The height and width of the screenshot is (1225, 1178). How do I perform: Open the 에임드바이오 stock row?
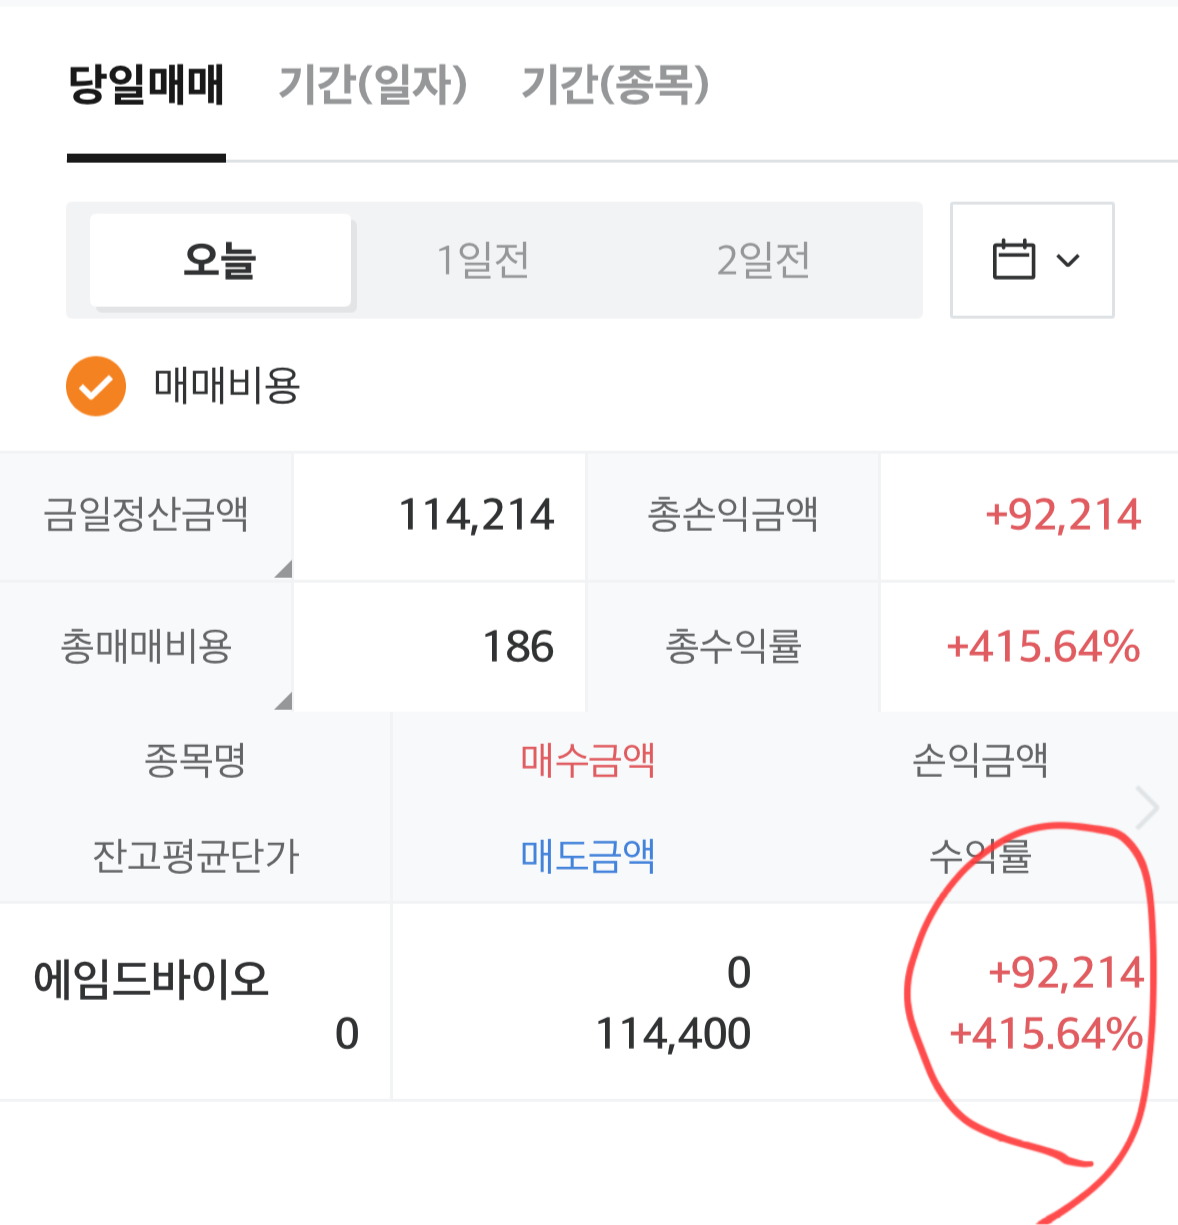(x=589, y=1002)
